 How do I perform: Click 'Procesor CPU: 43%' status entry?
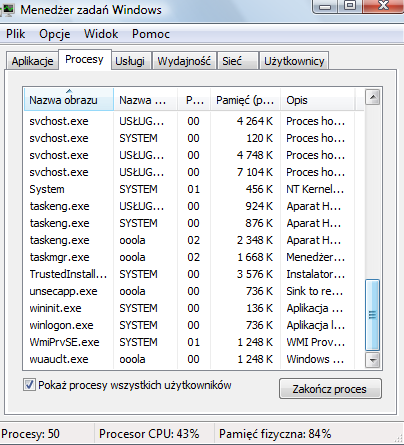click(x=149, y=434)
